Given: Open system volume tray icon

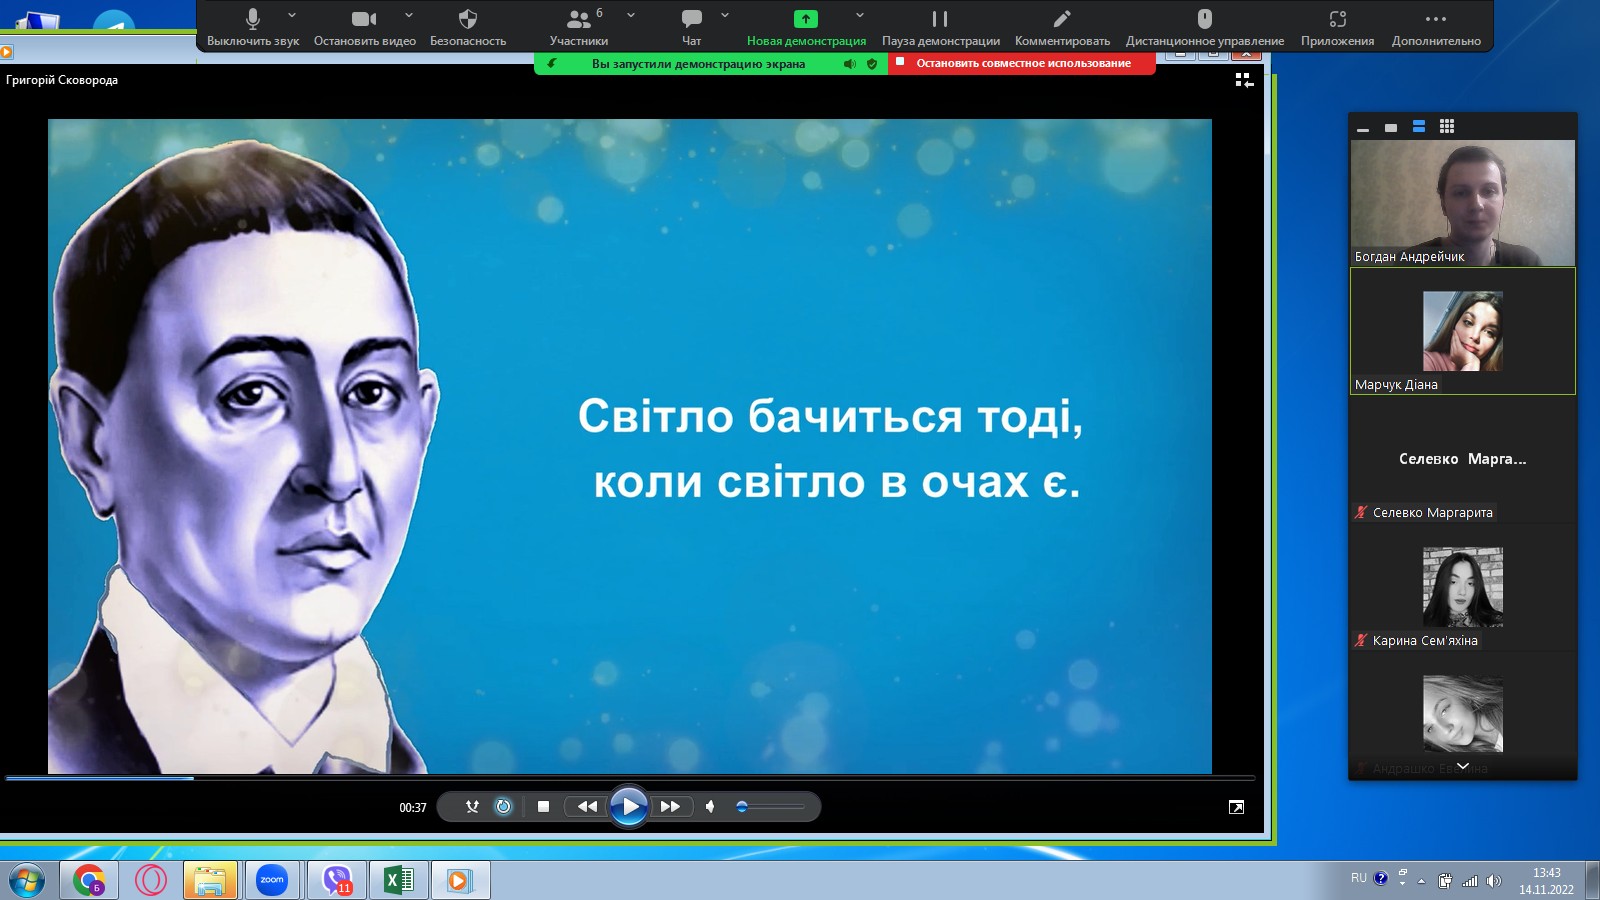Looking at the screenshot, I should coord(1494,881).
